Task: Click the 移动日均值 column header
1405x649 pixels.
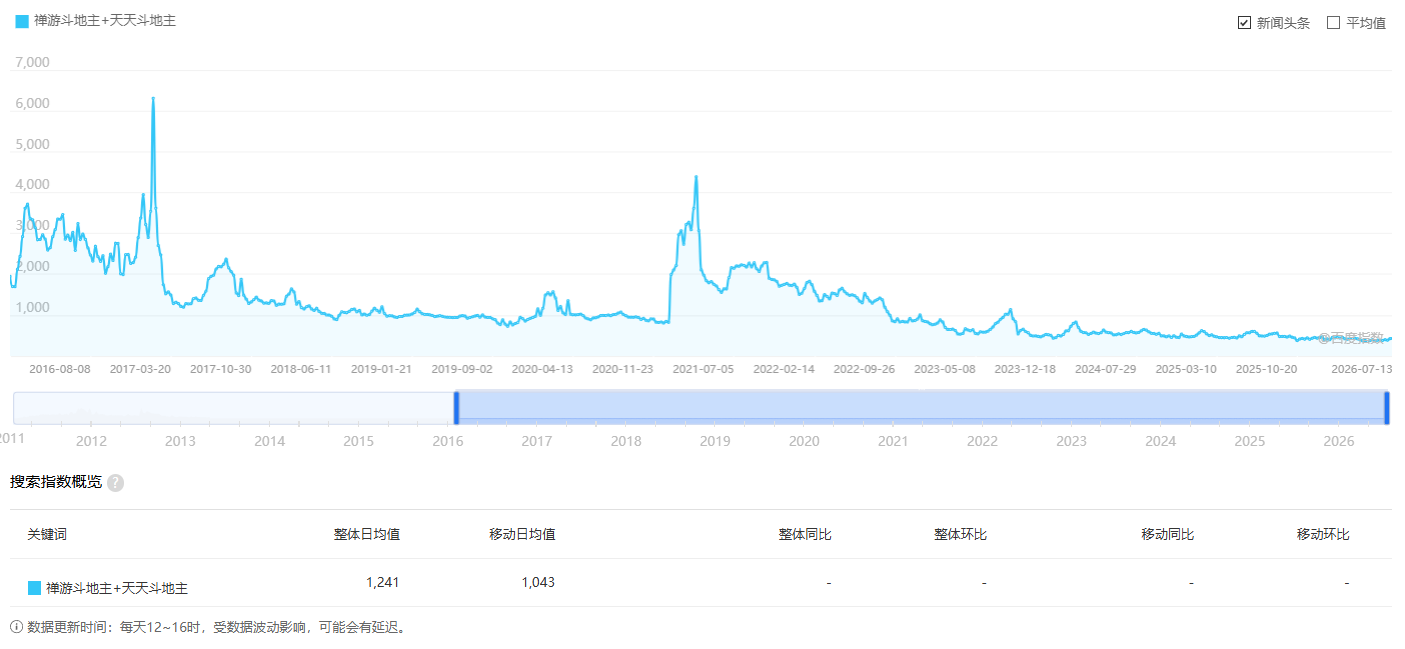Action: click(522, 534)
